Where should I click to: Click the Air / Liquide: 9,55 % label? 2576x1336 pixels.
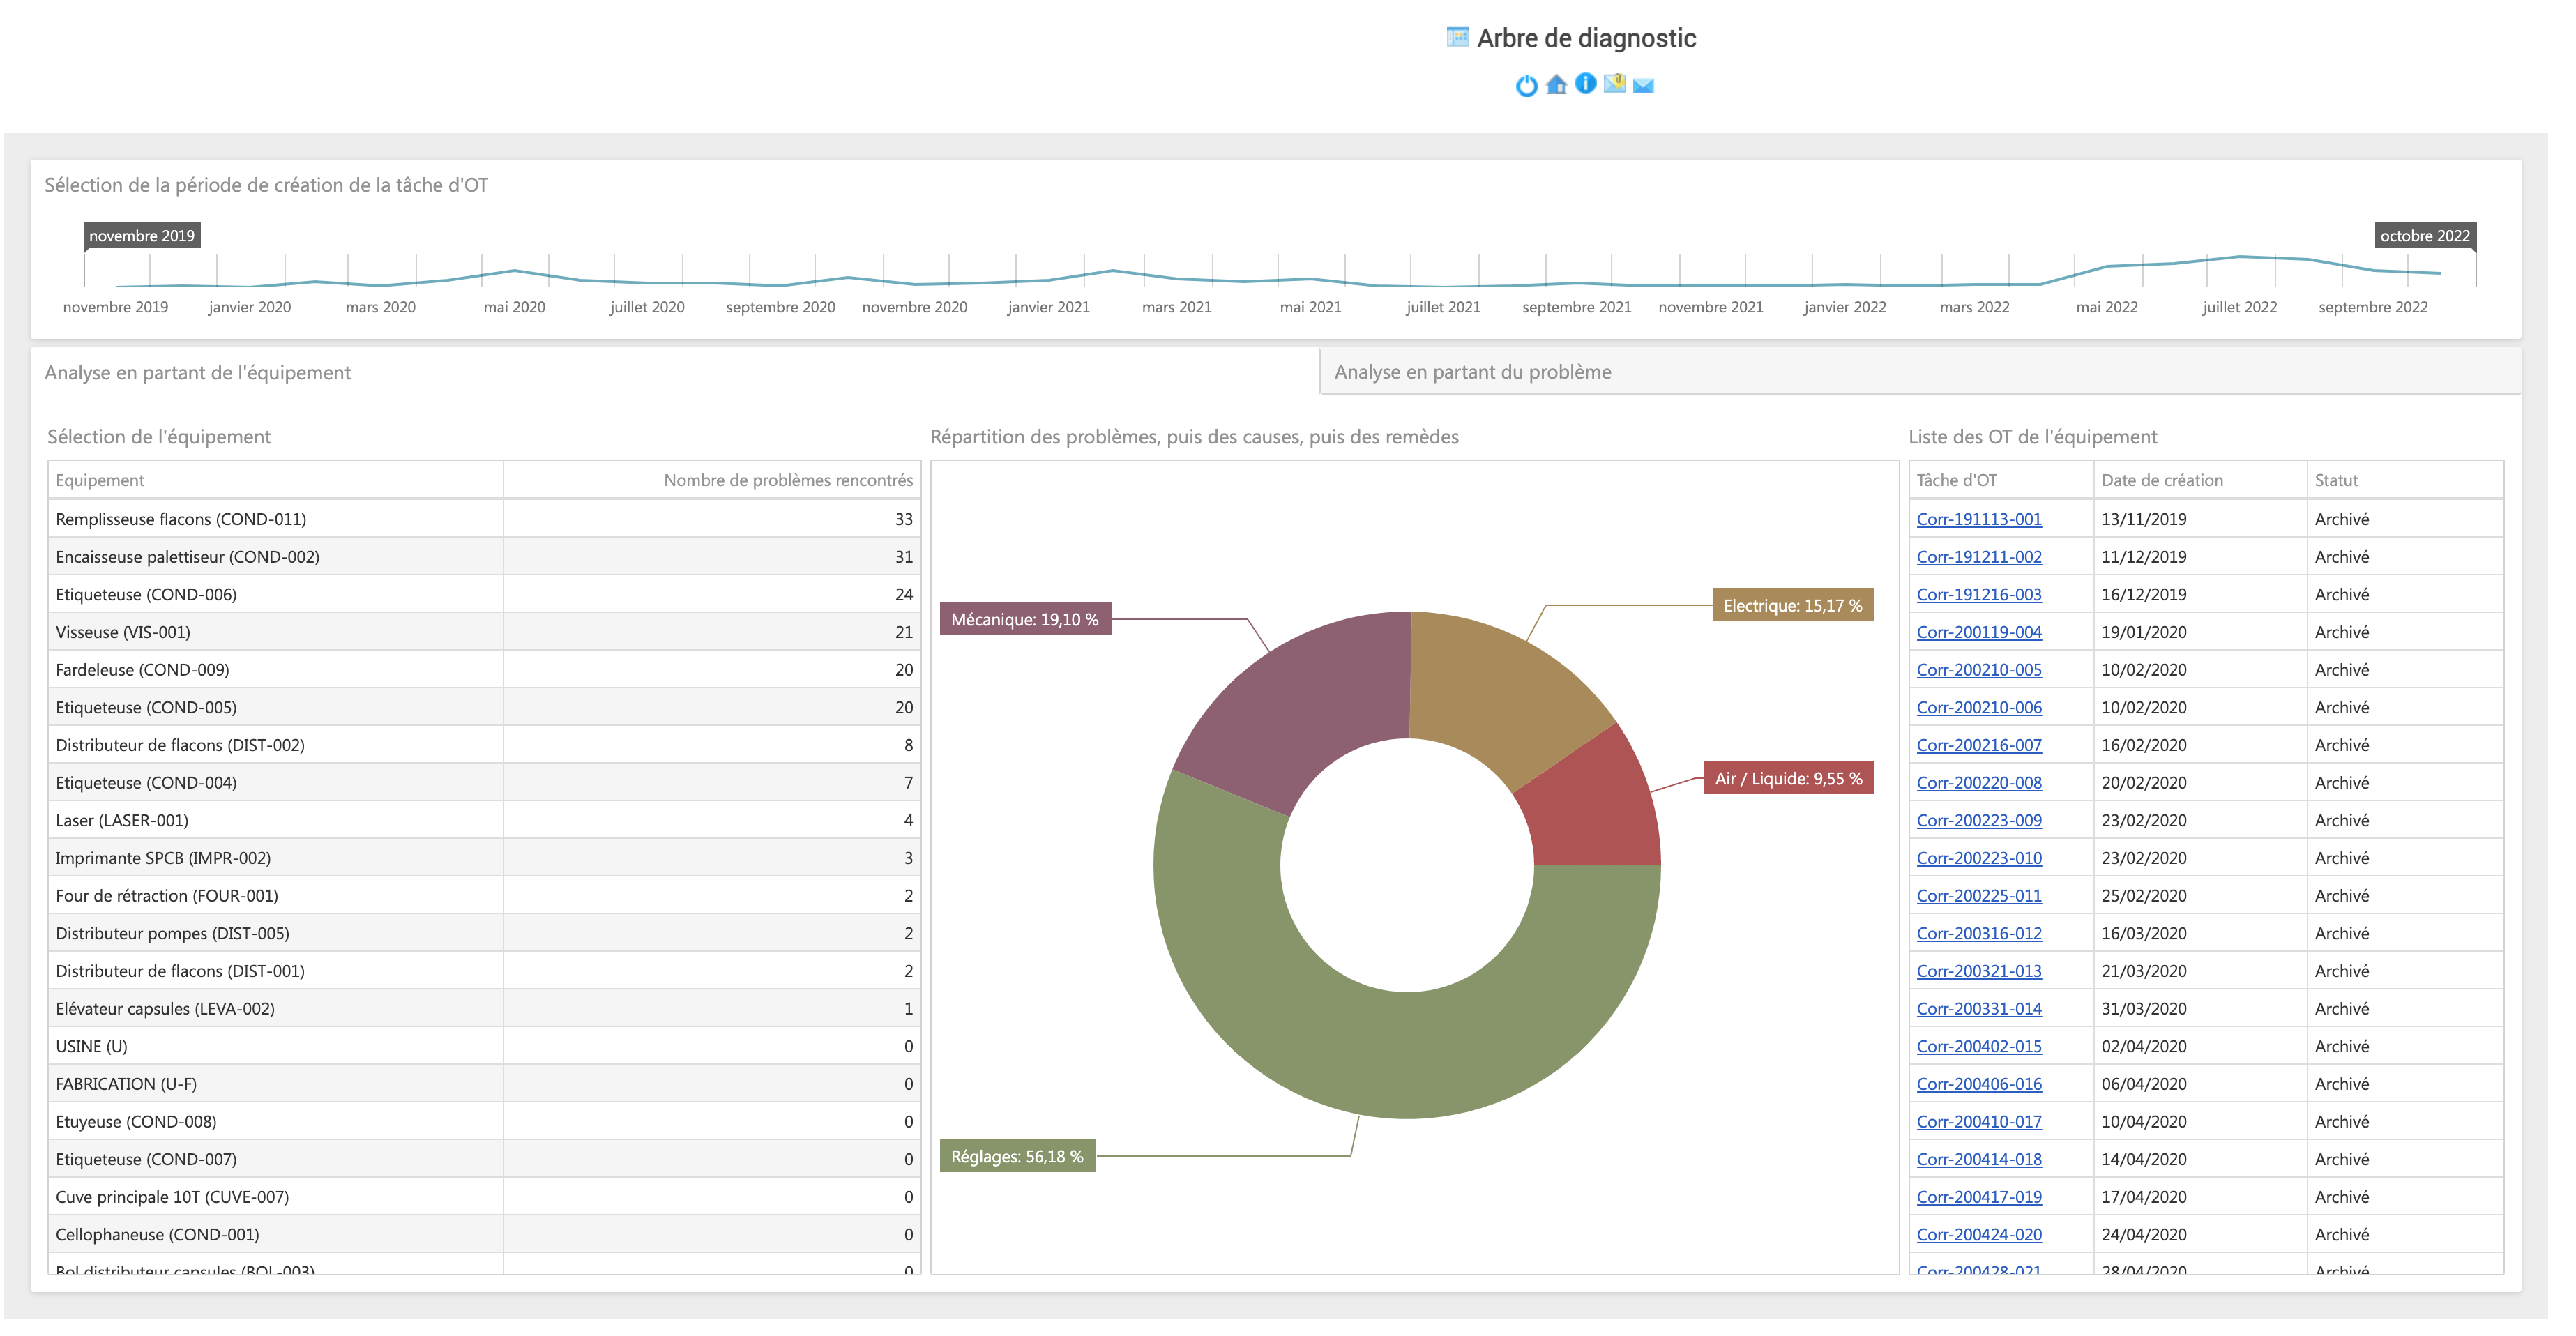1788,779
